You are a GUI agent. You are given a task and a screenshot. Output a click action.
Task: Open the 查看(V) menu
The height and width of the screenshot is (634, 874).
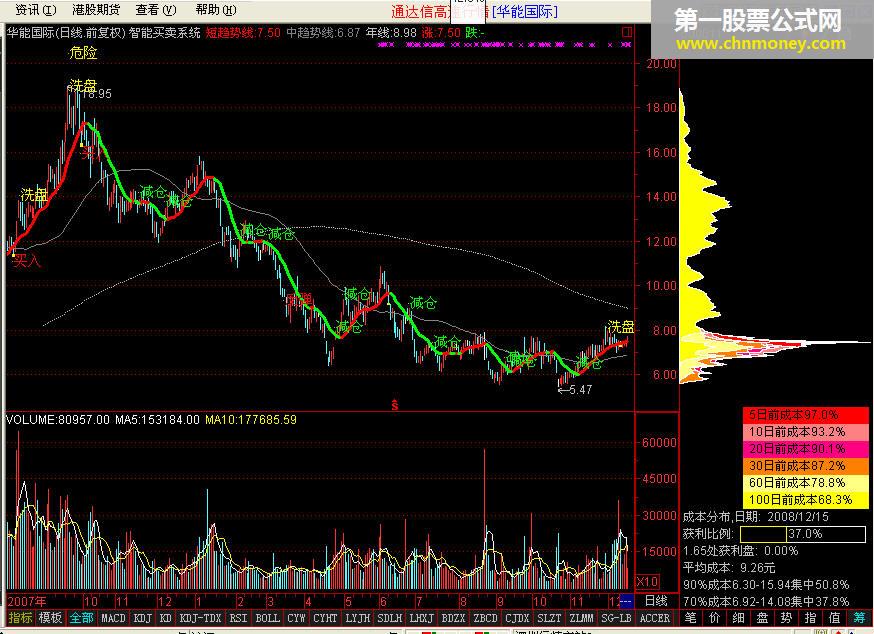[156, 9]
